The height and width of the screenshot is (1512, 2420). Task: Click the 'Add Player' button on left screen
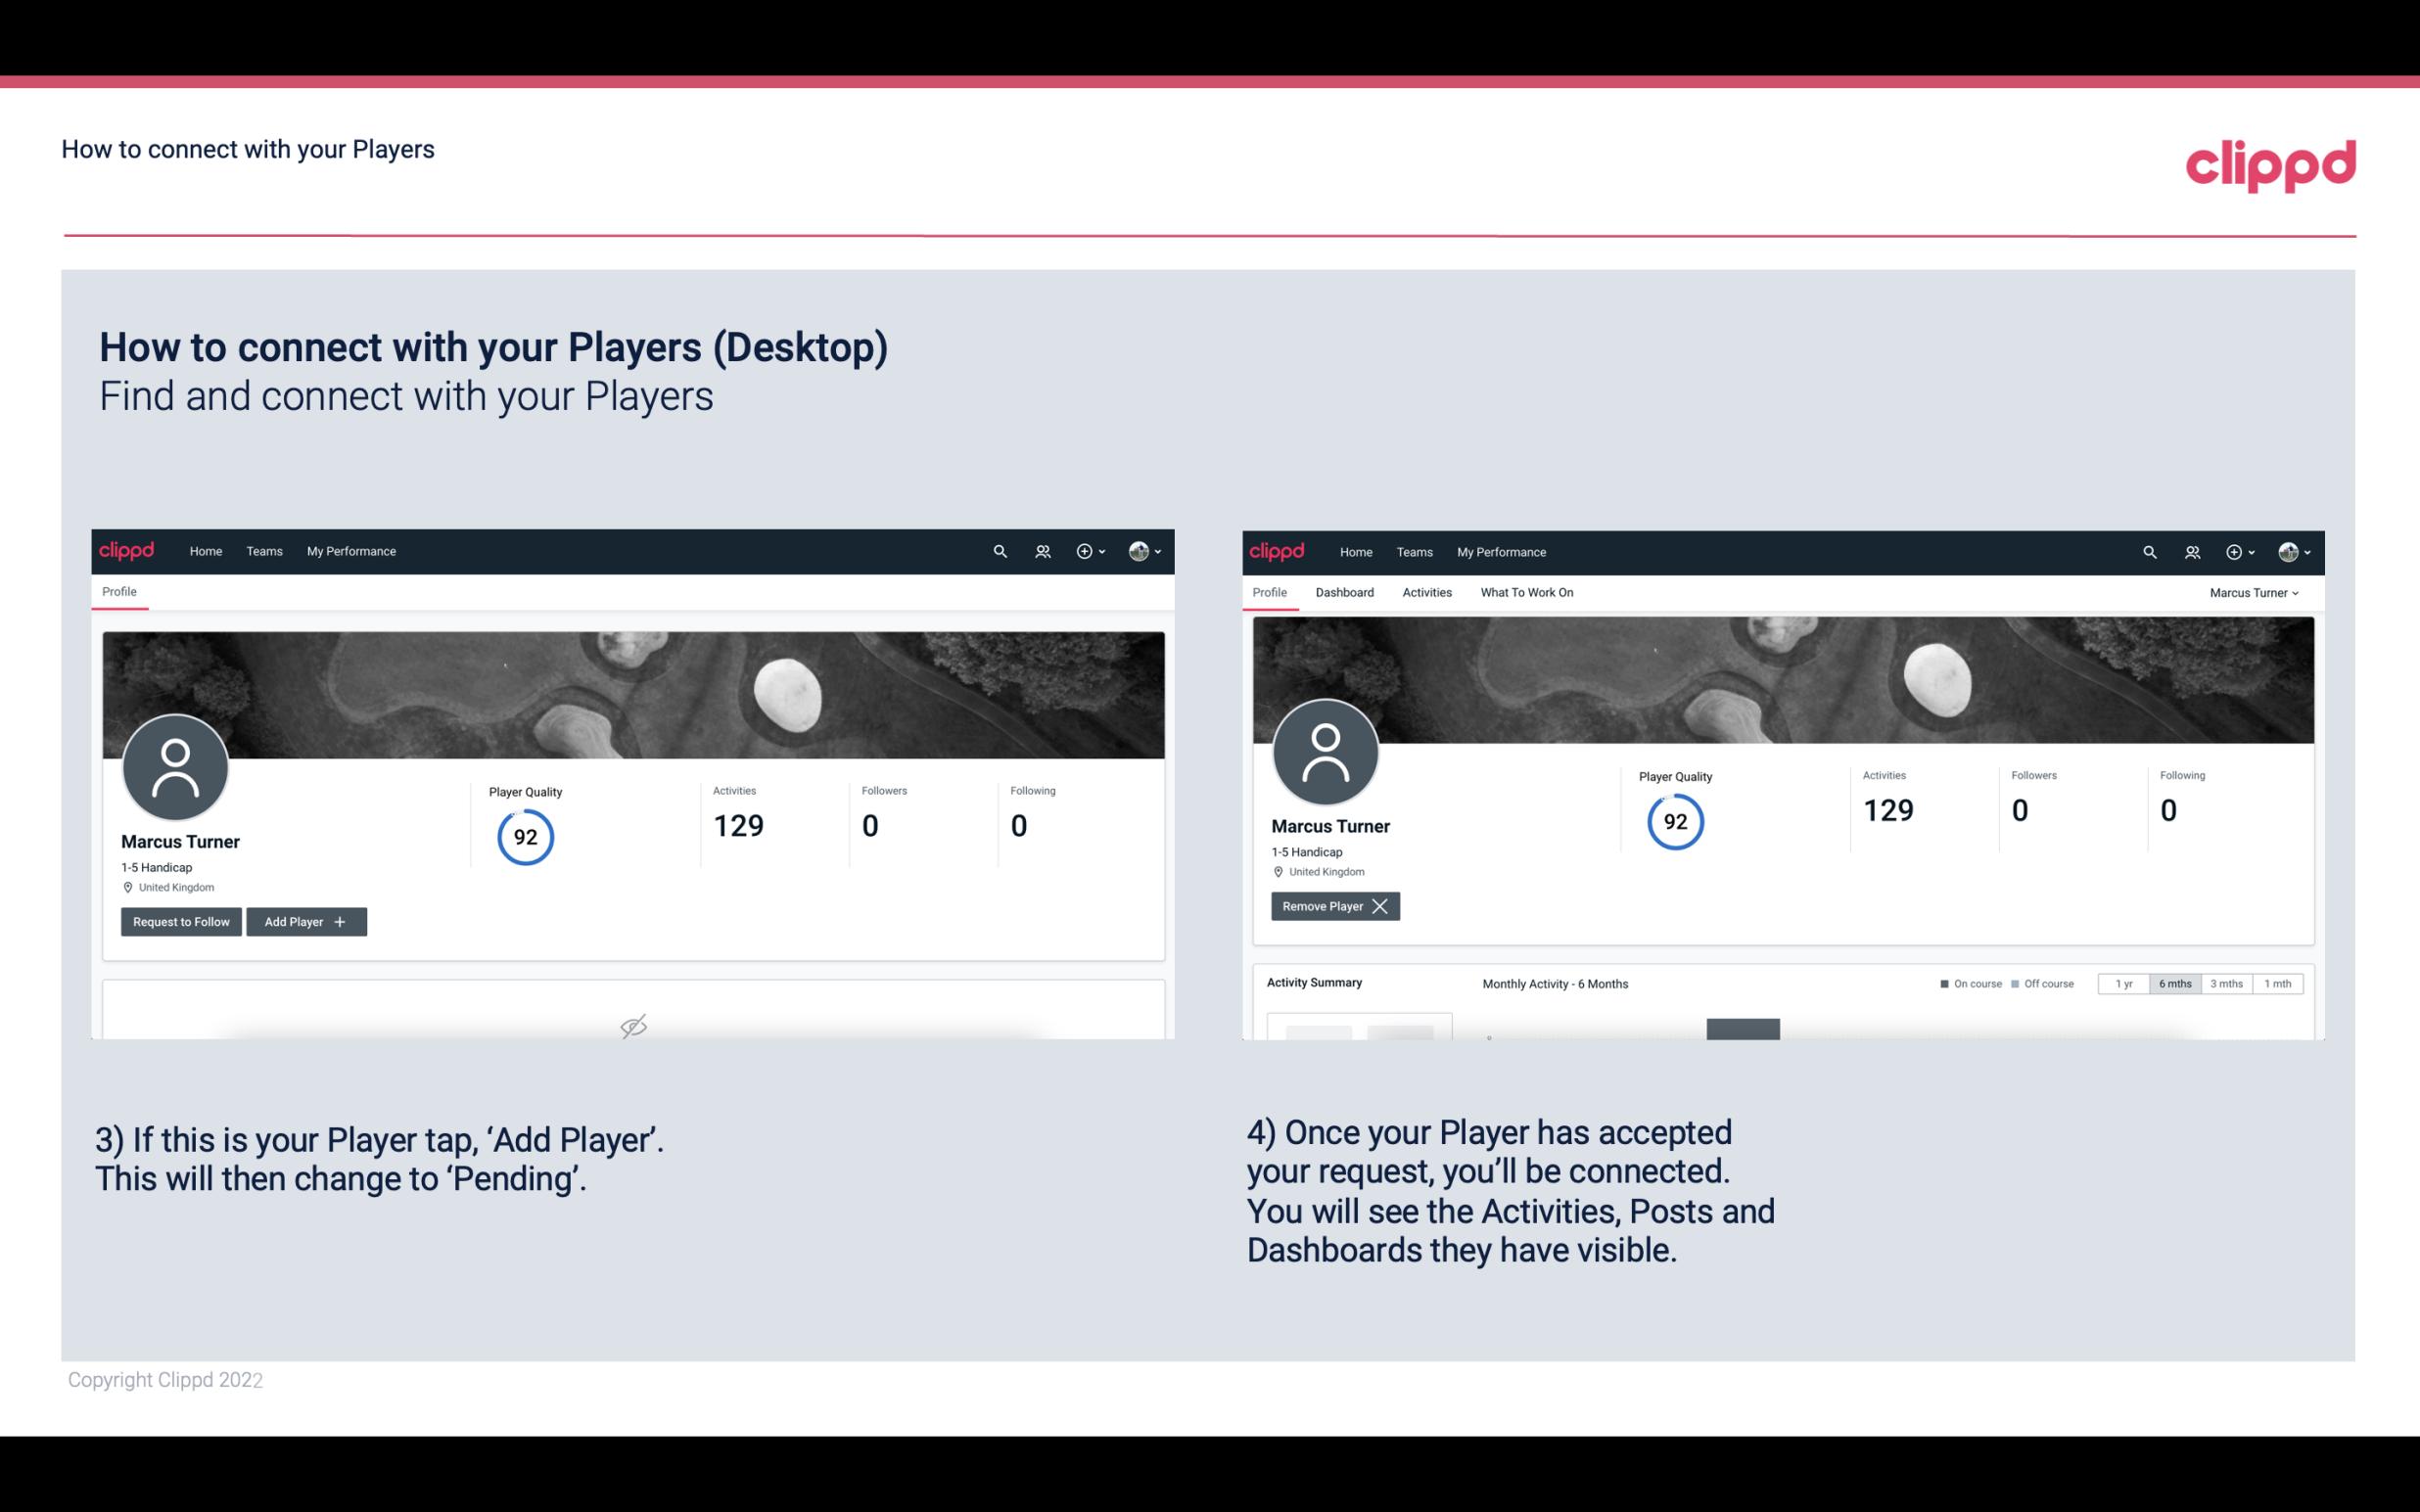[304, 920]
